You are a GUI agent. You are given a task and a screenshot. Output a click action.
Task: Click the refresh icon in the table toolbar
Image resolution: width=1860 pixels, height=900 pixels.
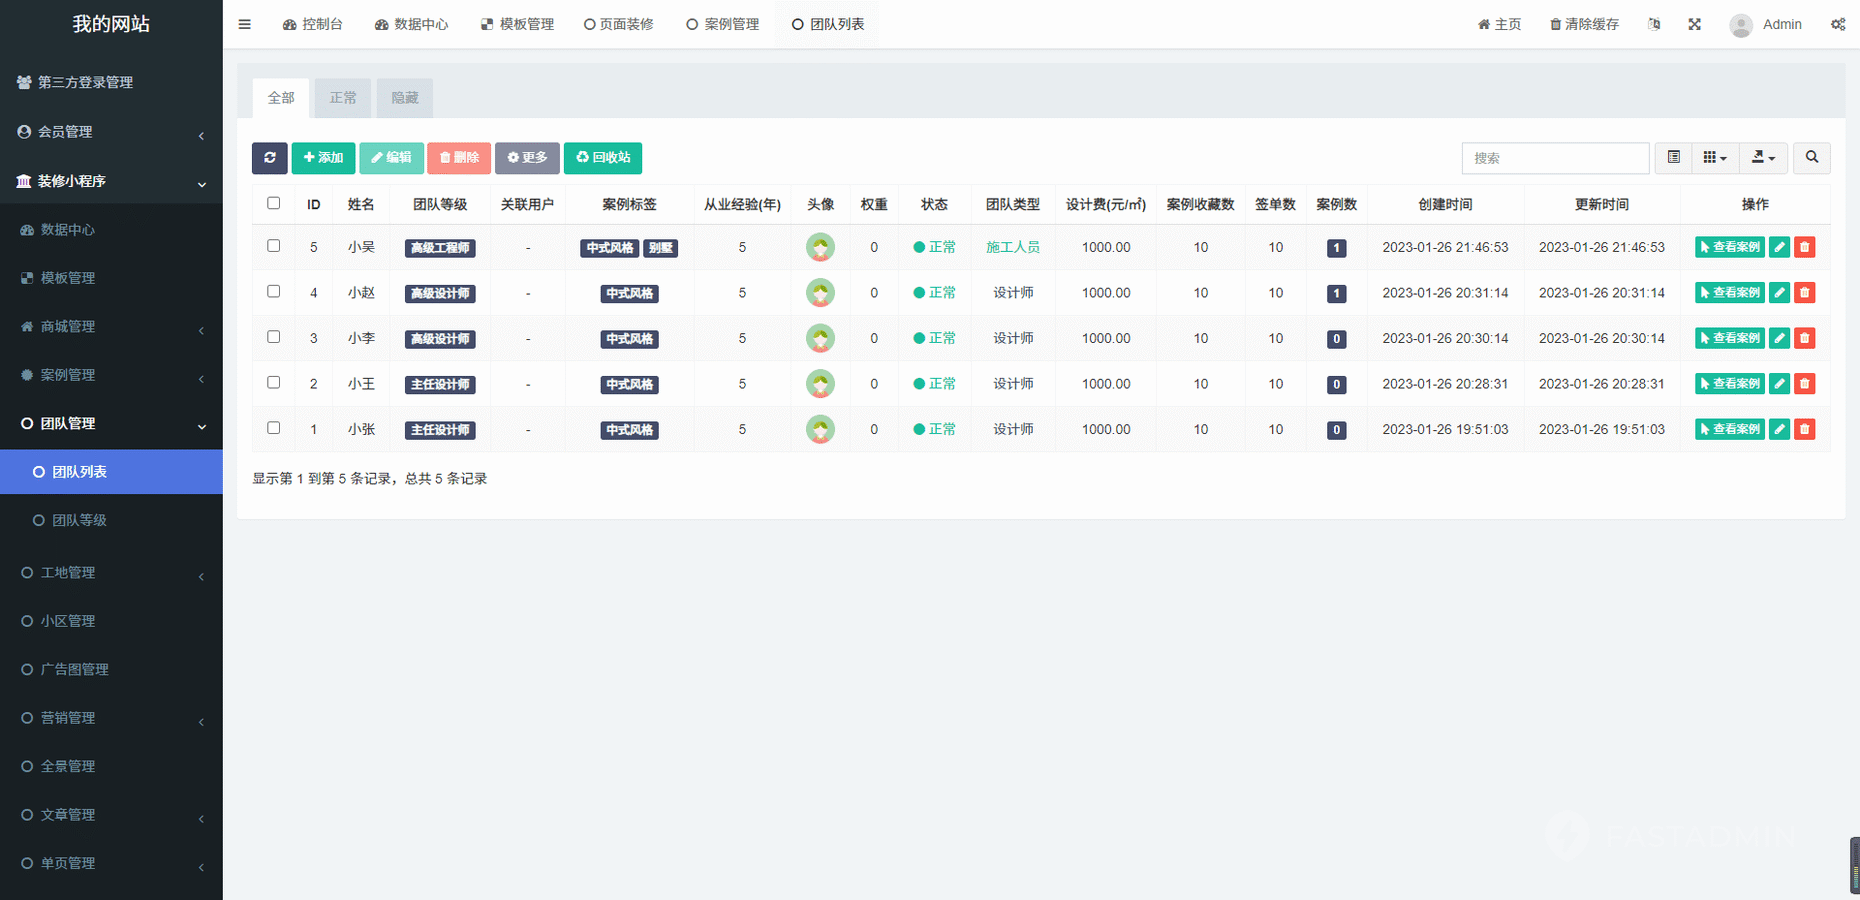(269, 158)
